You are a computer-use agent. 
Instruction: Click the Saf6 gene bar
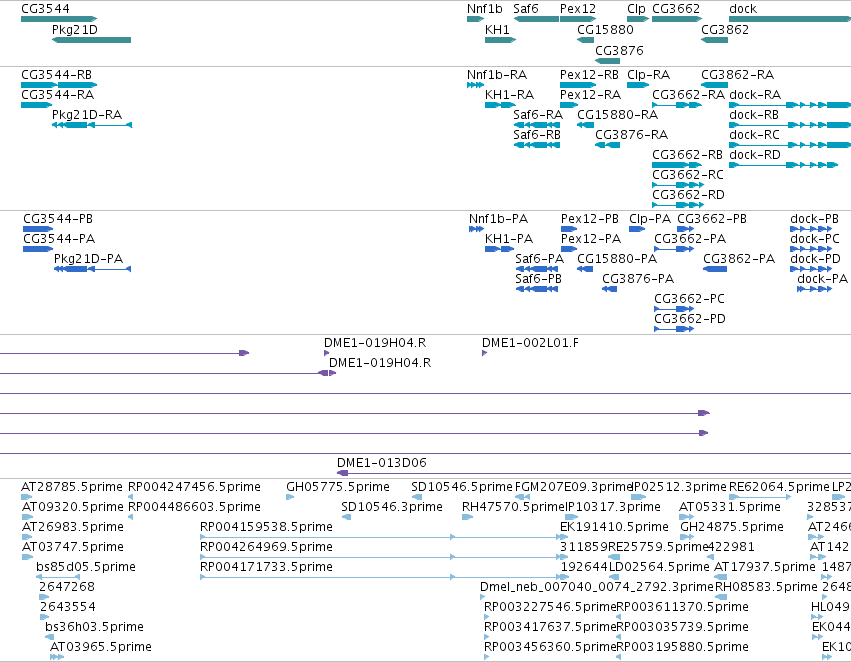point(536,19)
